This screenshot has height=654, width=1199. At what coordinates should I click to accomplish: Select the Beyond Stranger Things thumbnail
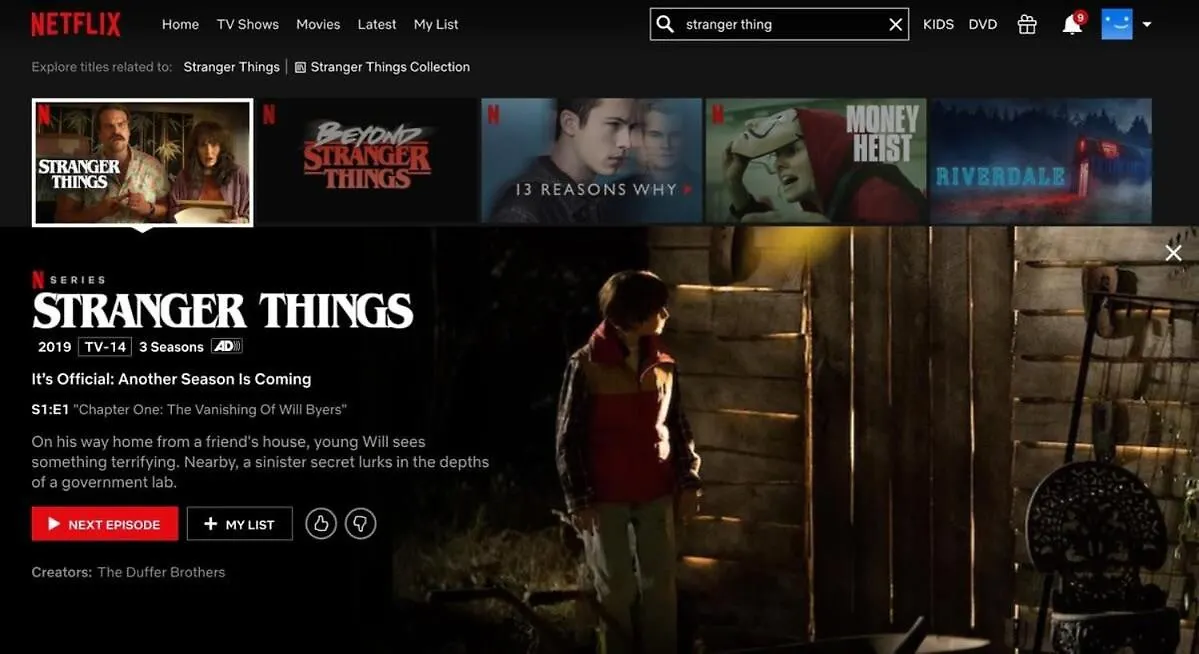(x=367, y=161)
